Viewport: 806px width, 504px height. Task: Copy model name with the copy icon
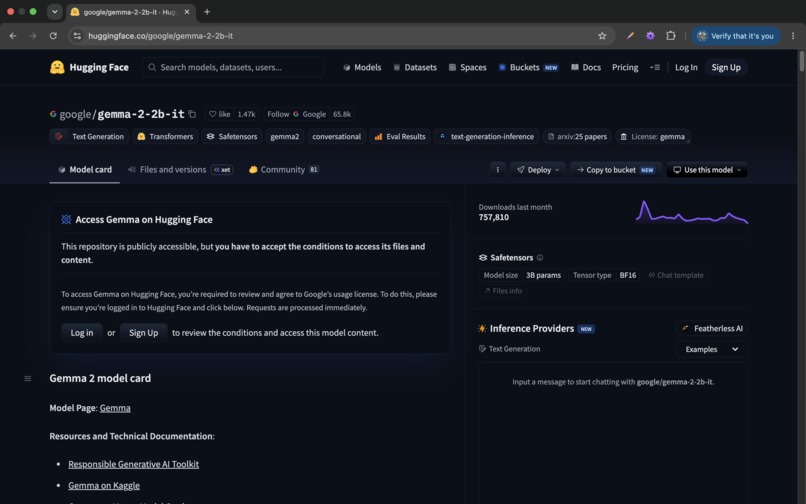192,114
